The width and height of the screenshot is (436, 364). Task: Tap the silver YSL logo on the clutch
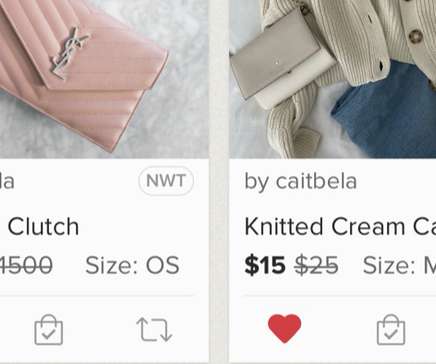click(70, 53)
